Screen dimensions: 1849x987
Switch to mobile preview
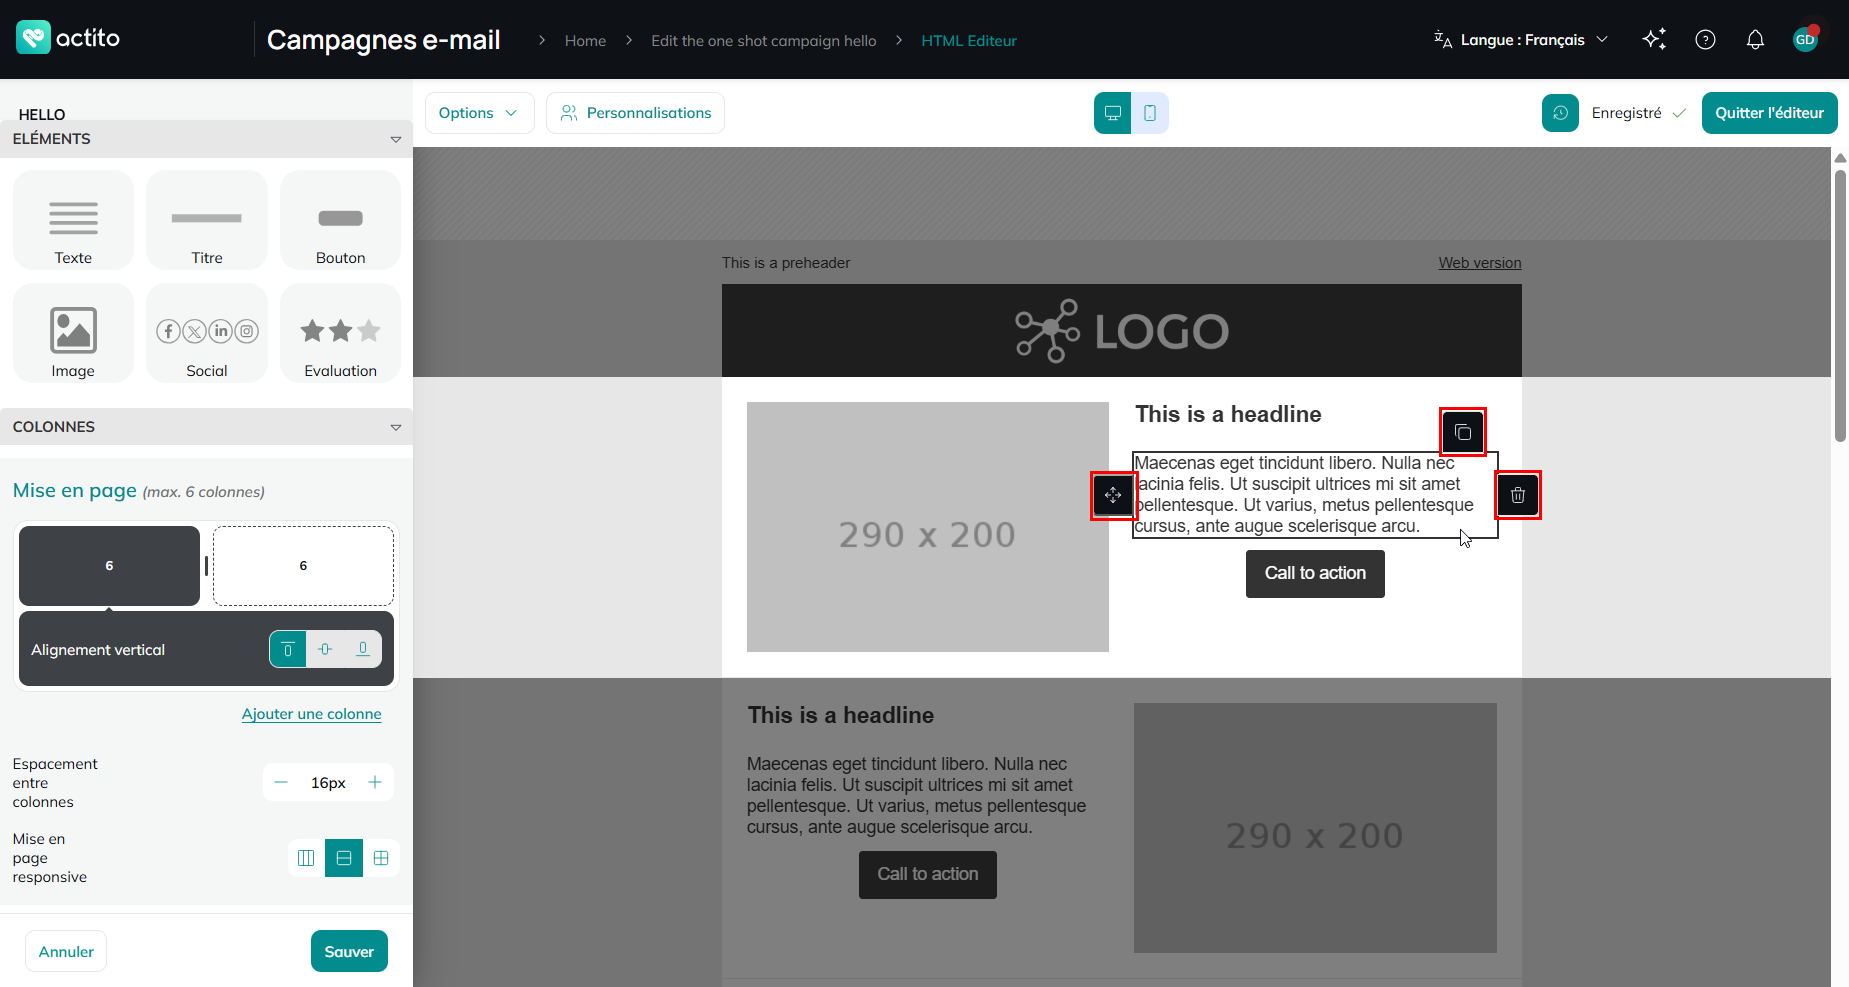[x=1150, y=113]
